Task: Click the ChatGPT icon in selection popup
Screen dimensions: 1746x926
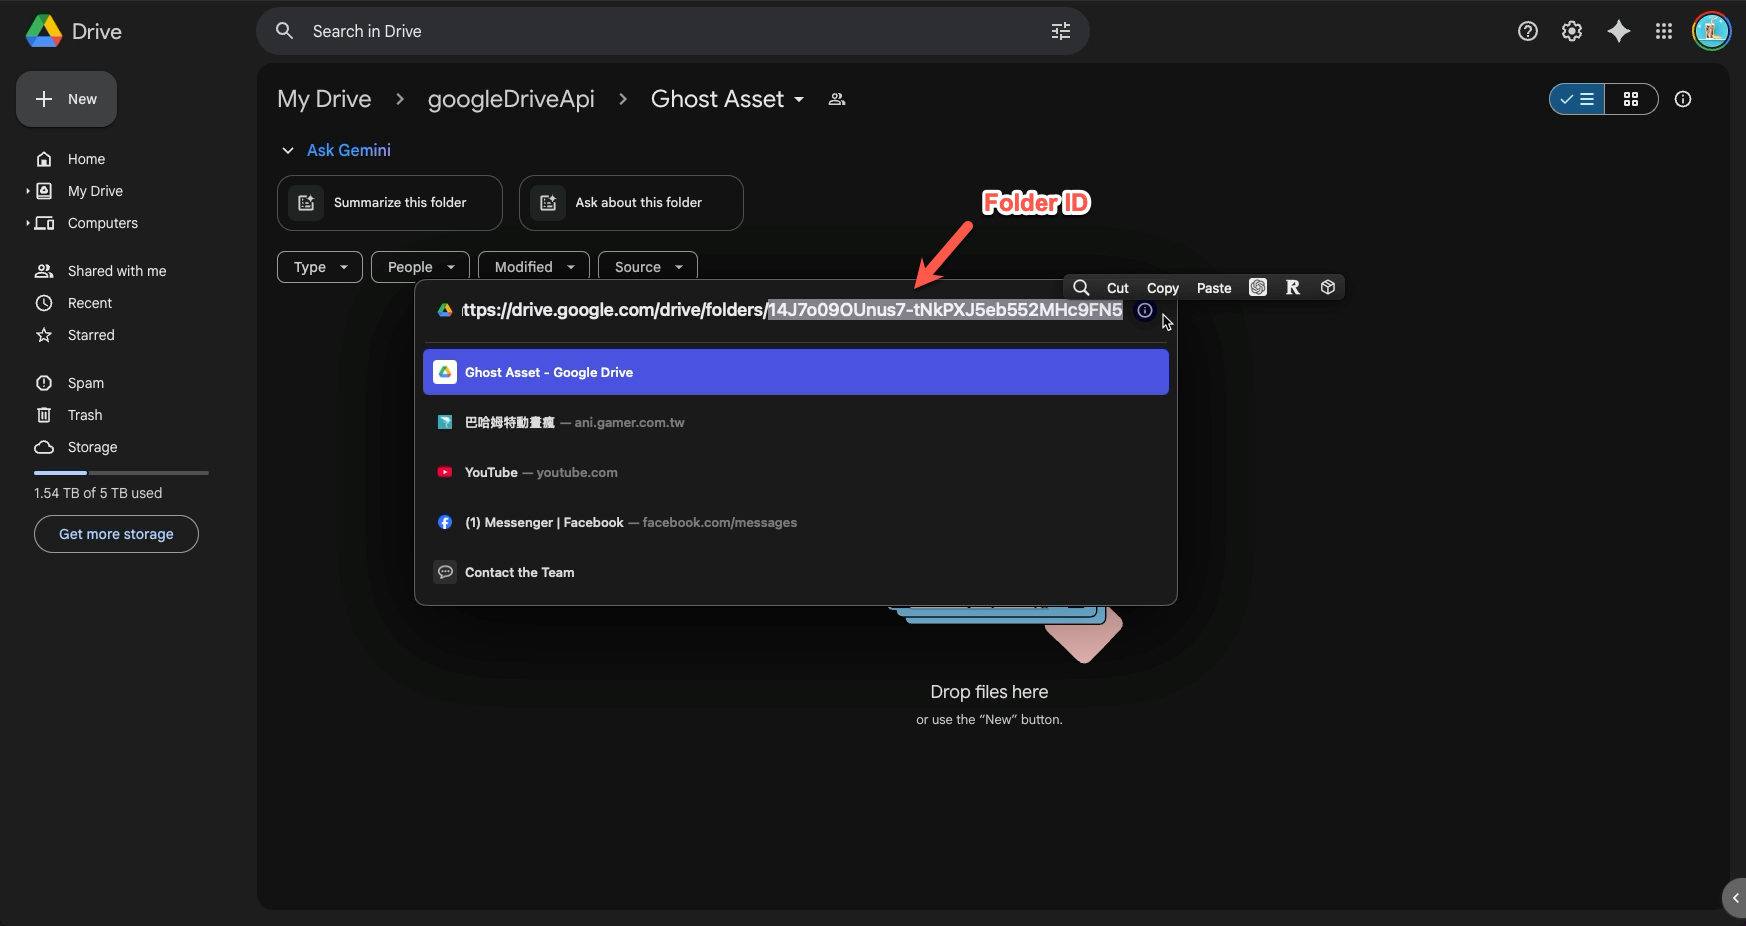Action: (1258, 288)
